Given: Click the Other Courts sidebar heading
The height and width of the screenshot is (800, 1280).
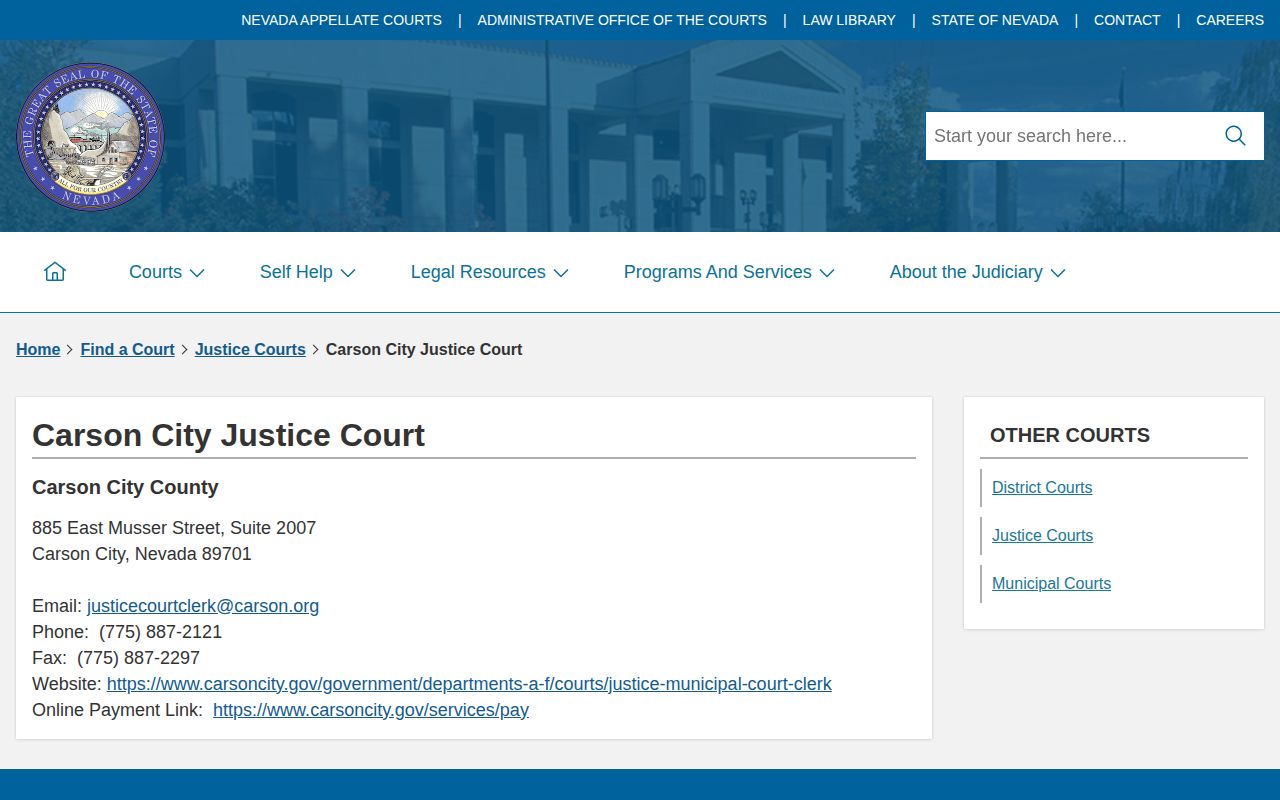Looking at the screenshot, I should click(x=1070, y=435).
